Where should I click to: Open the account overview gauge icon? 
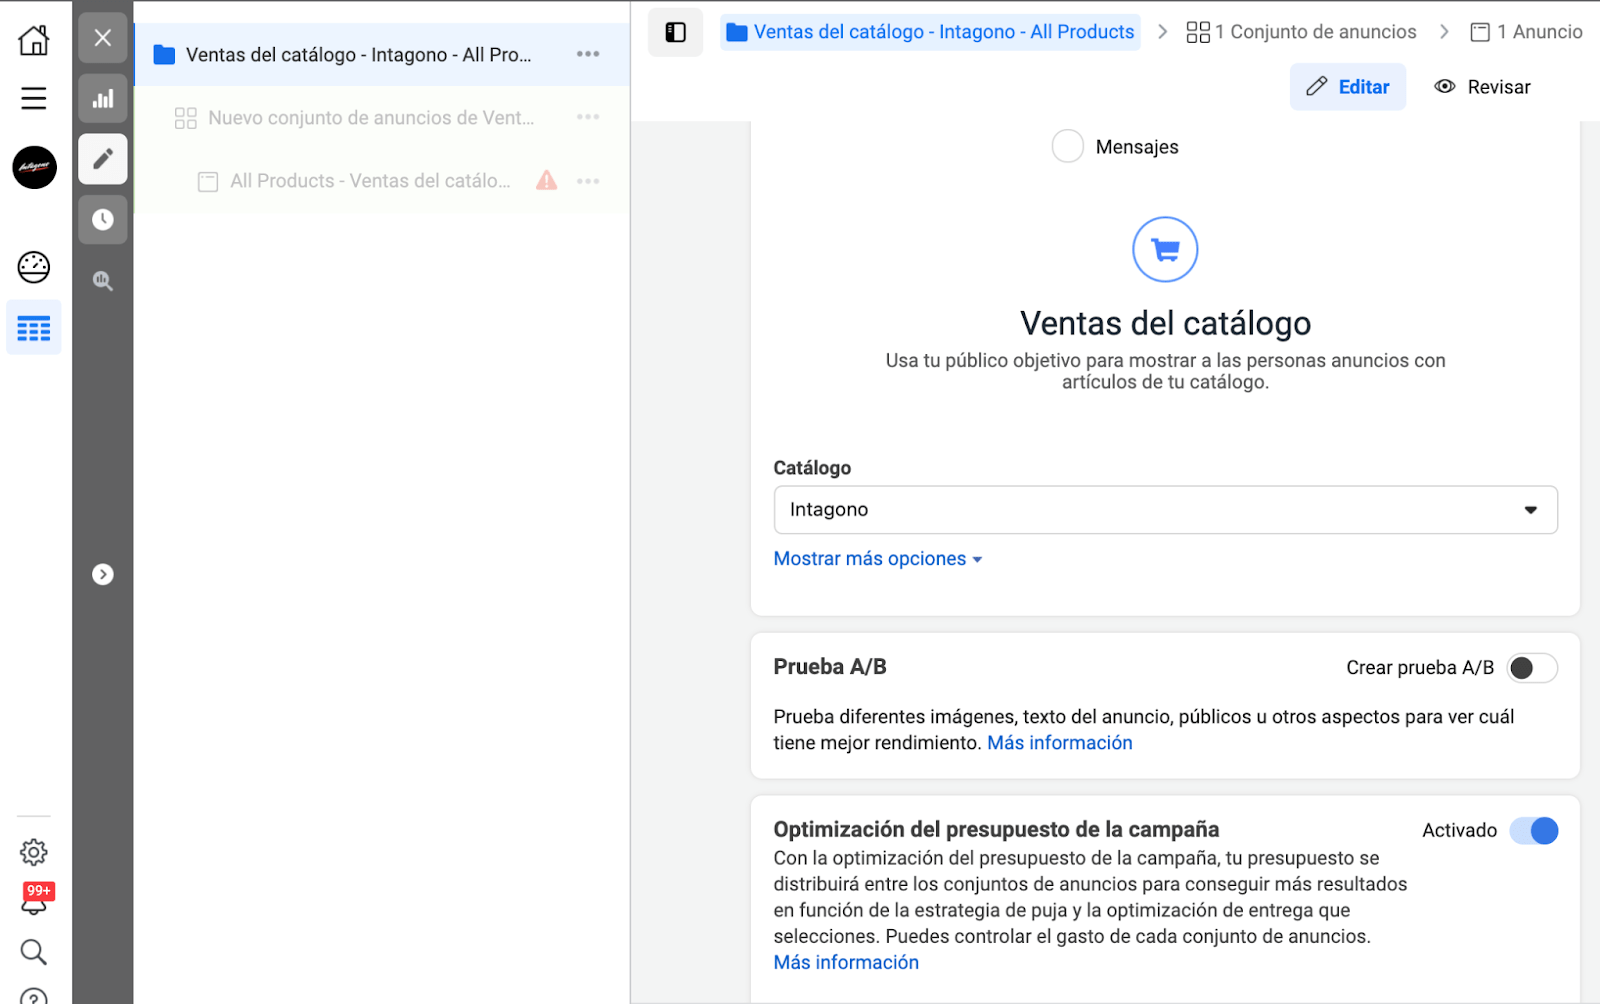pyautogui.click(x=34, y=267)
